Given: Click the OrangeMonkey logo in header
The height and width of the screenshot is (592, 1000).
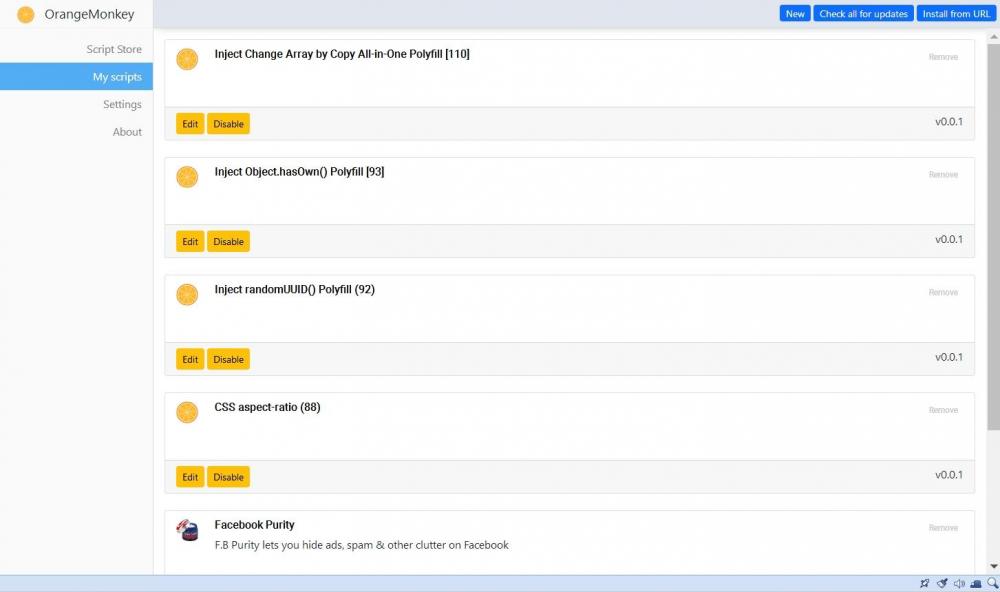Looking at the screenshot, I should click(x=26, y=14).
